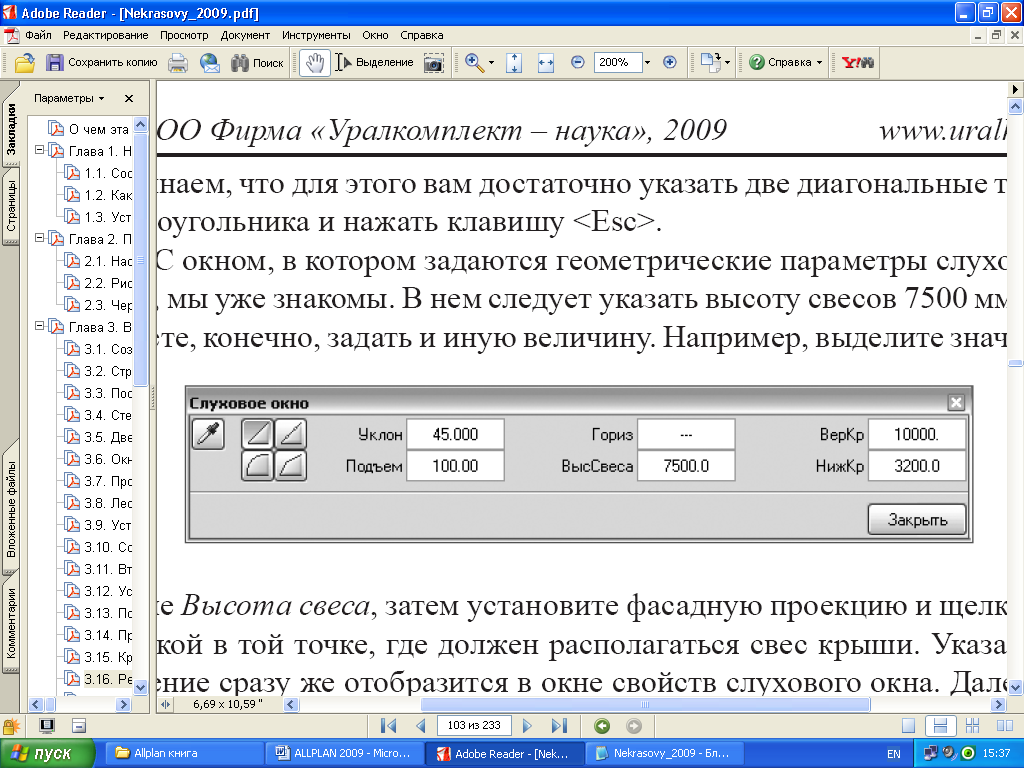Image resolution: width=1024 pixels, height=768 pixels.
Task: Open the Инструменты menu
Action: pyautogui.click(x=316, y=35)
